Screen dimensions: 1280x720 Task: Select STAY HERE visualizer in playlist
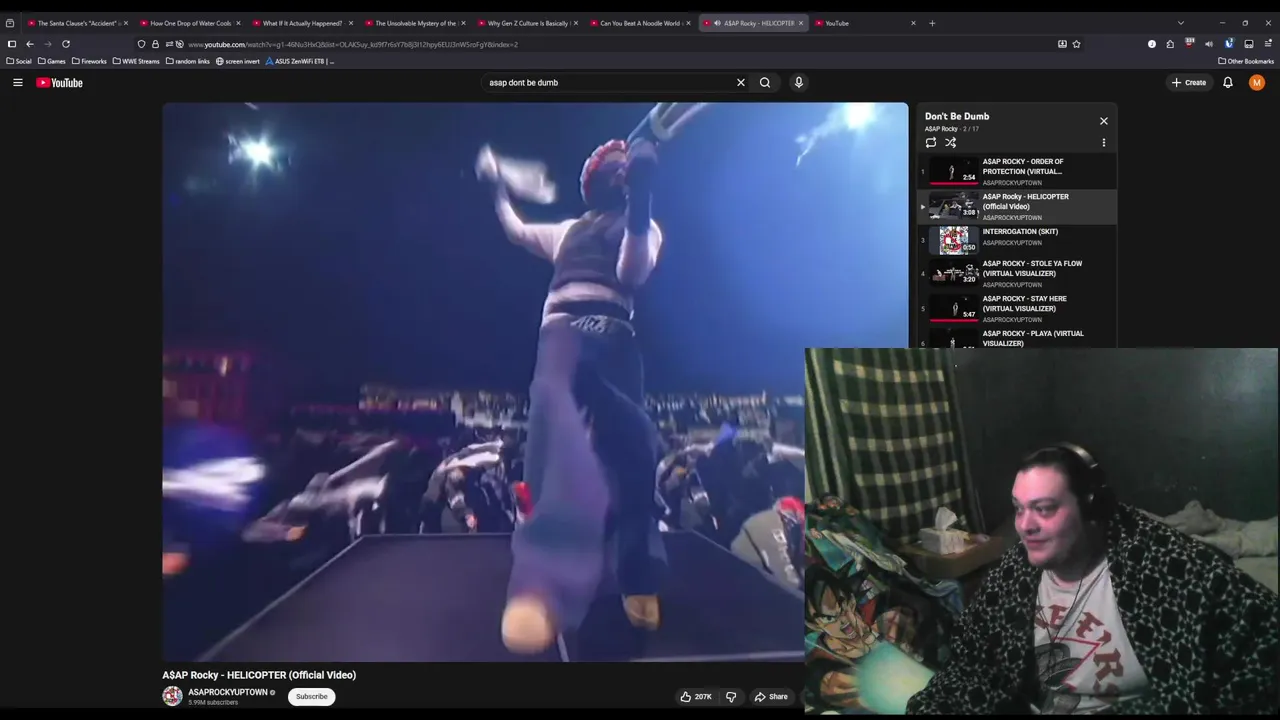pos(1017,309)
